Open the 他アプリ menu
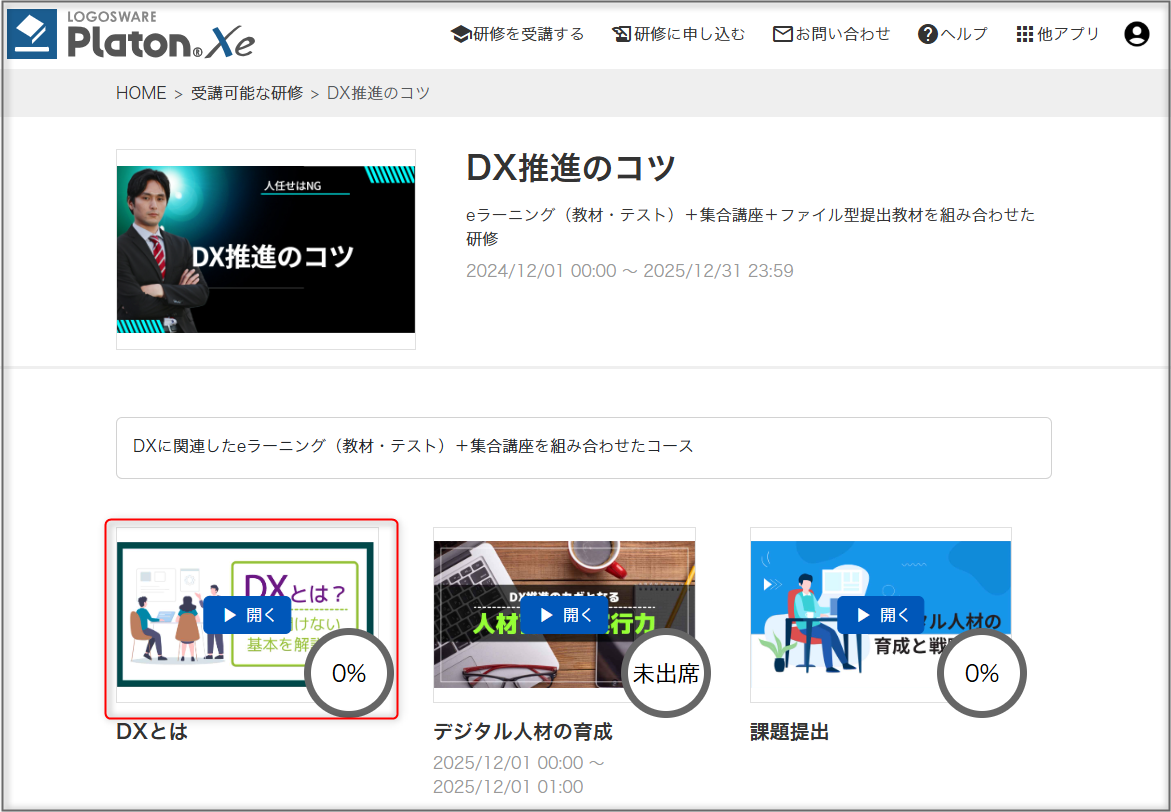The image size is (1171, 812). click(x=1058, y=34)
